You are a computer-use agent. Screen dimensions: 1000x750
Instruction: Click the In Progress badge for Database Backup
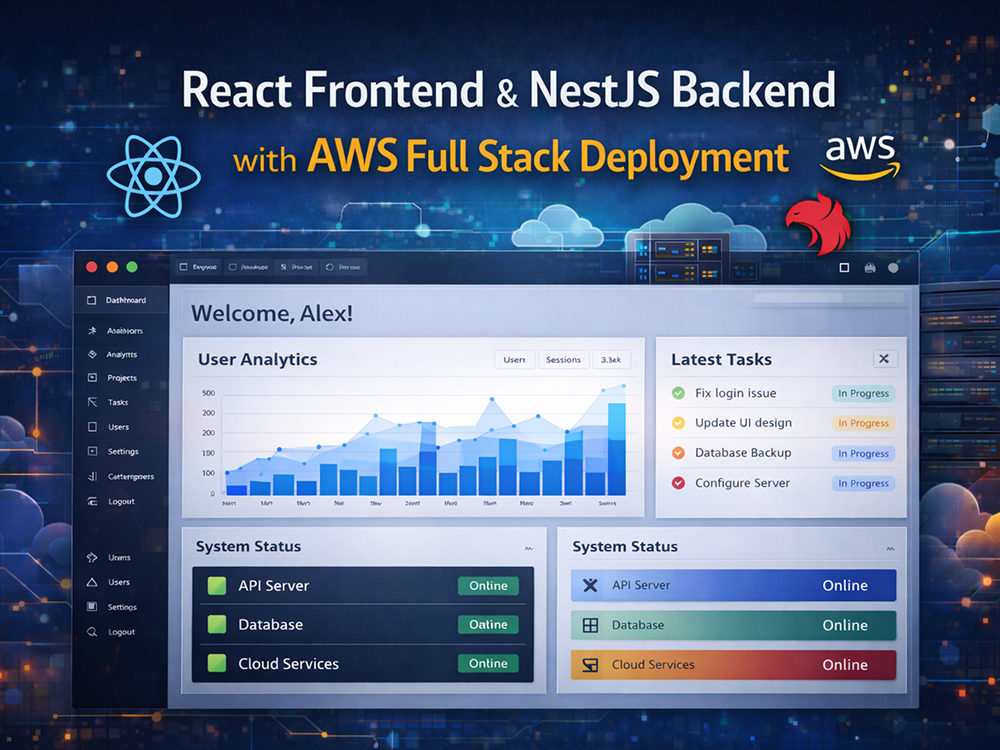864,453
